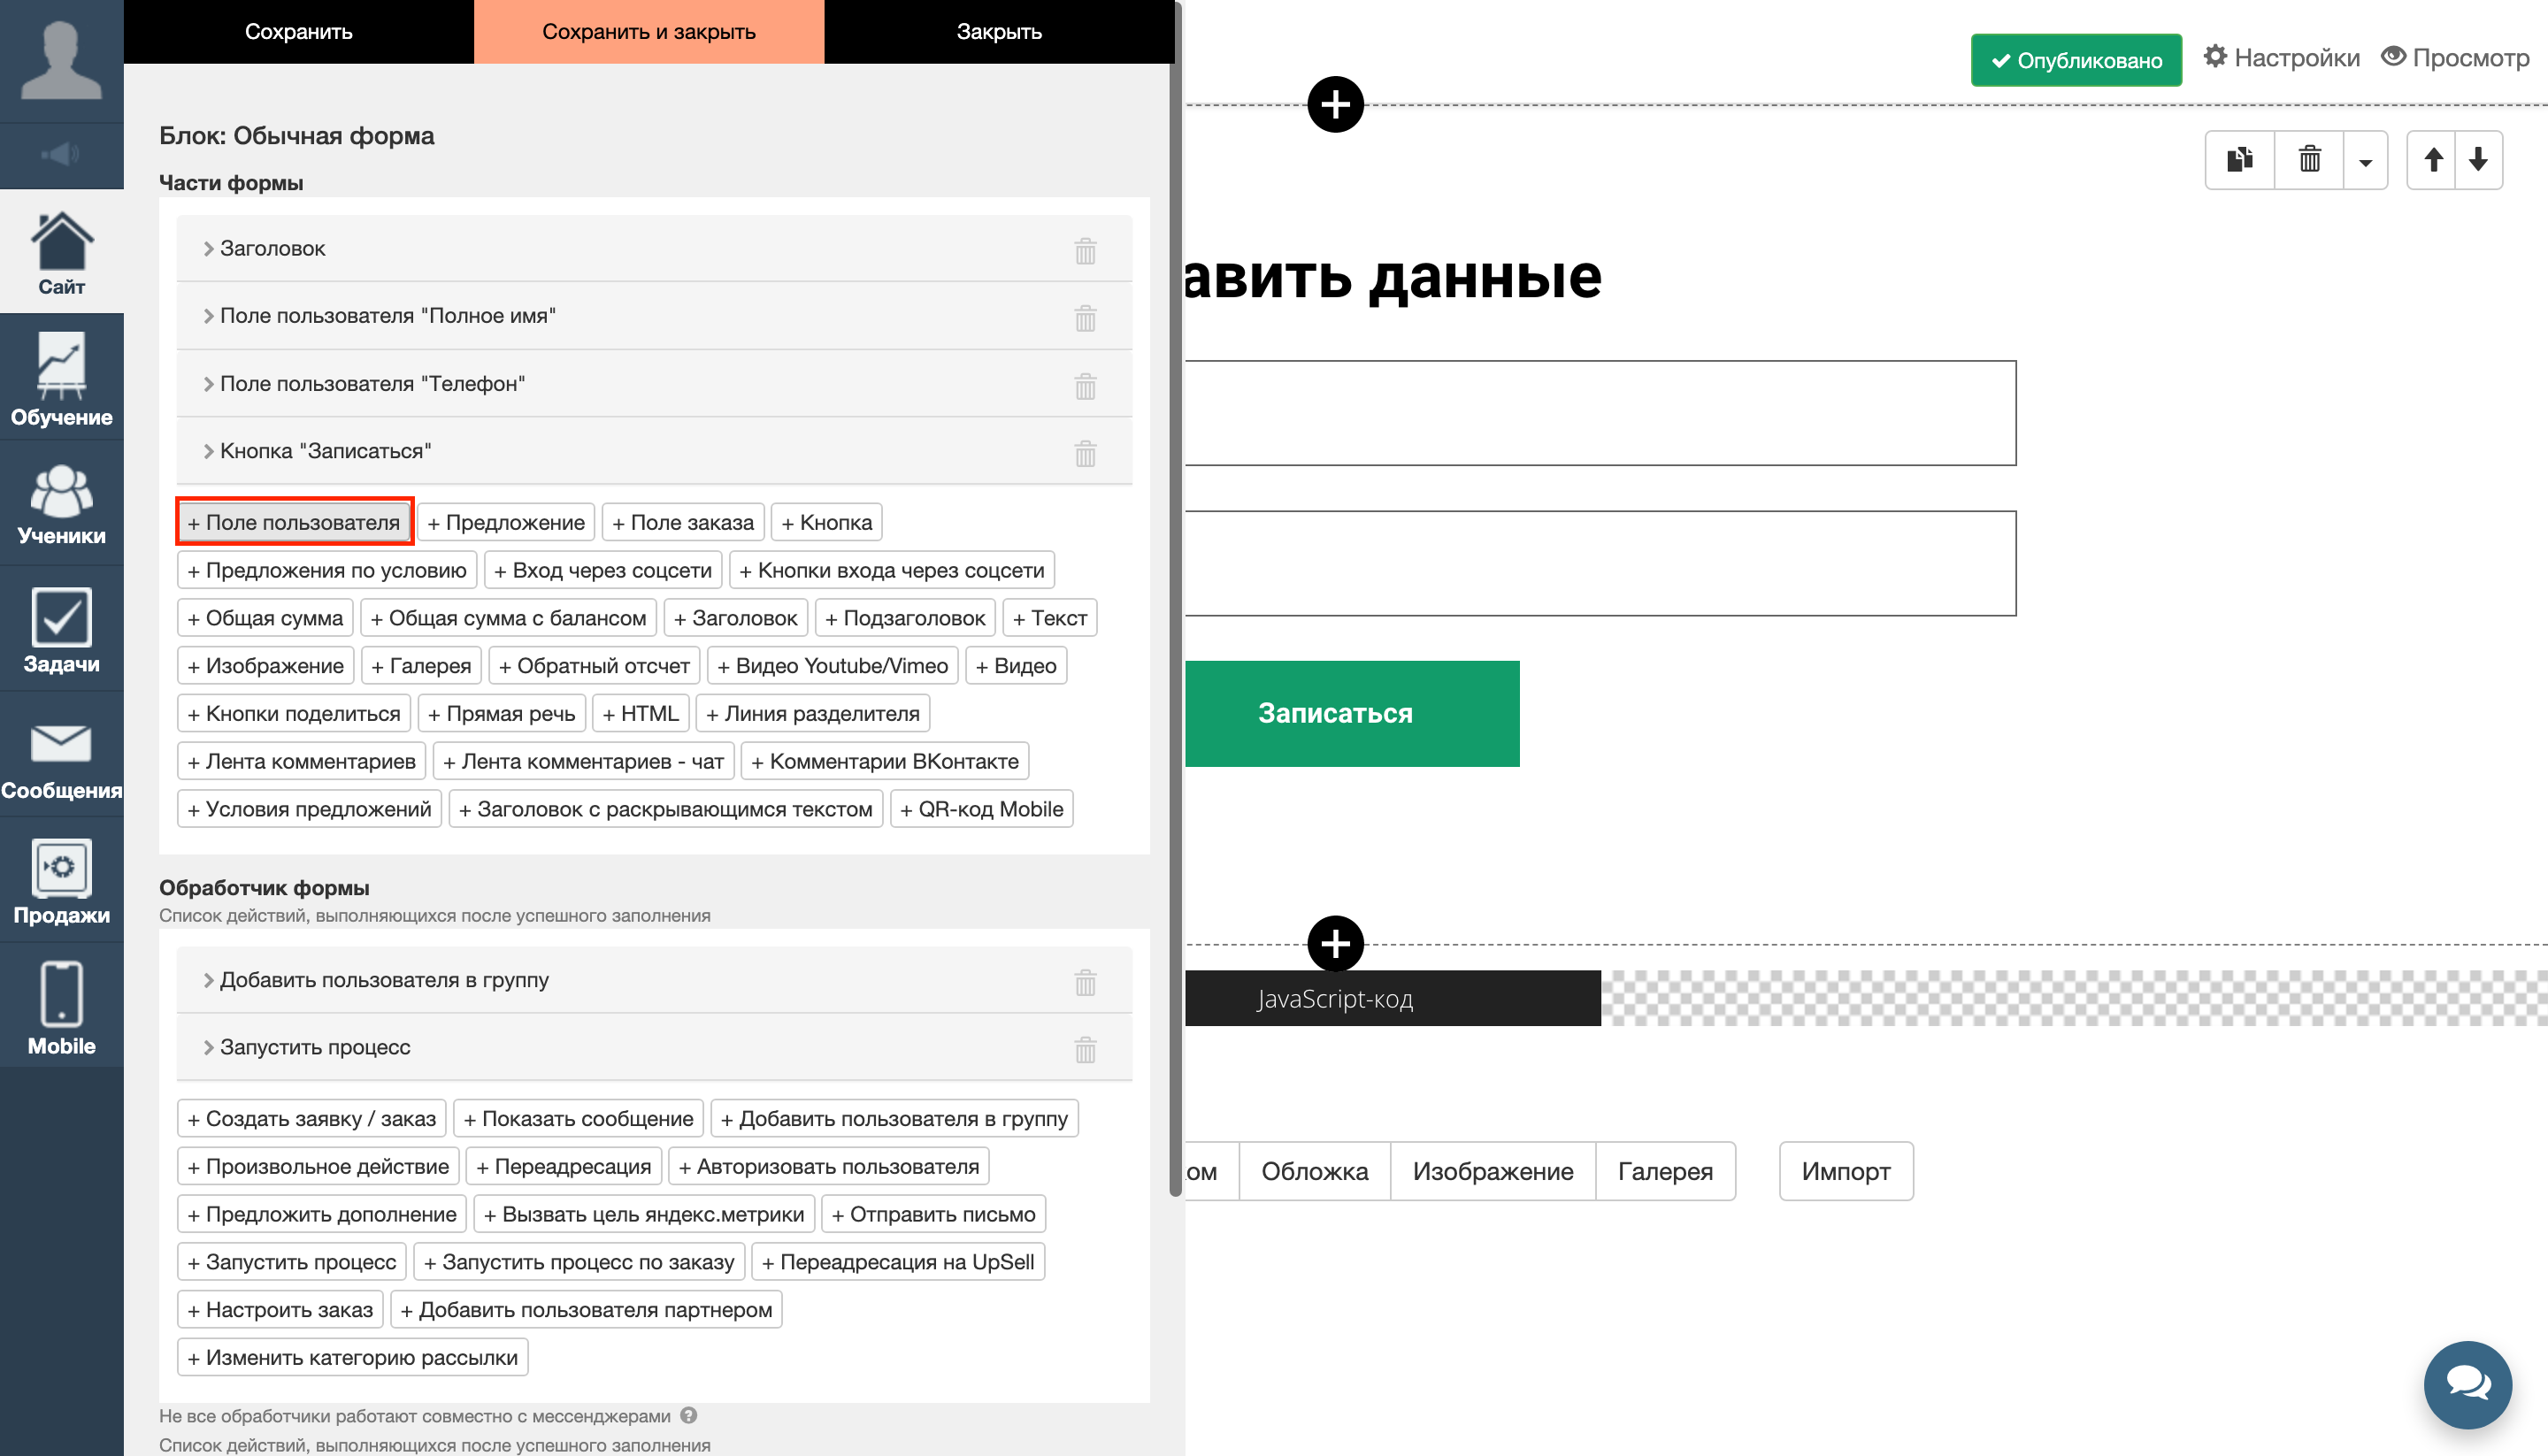Click the second input field in form preview

[1600, 563]
